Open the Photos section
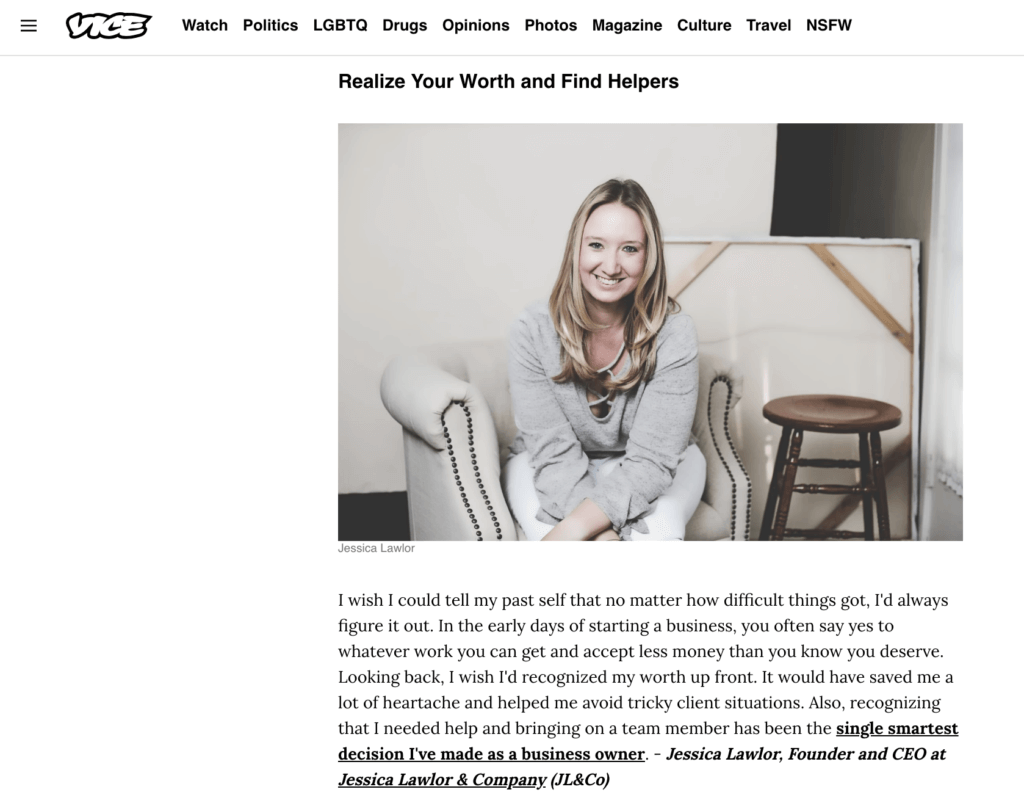Viewport: 1024px width, 806px height. tap(551, 25)
